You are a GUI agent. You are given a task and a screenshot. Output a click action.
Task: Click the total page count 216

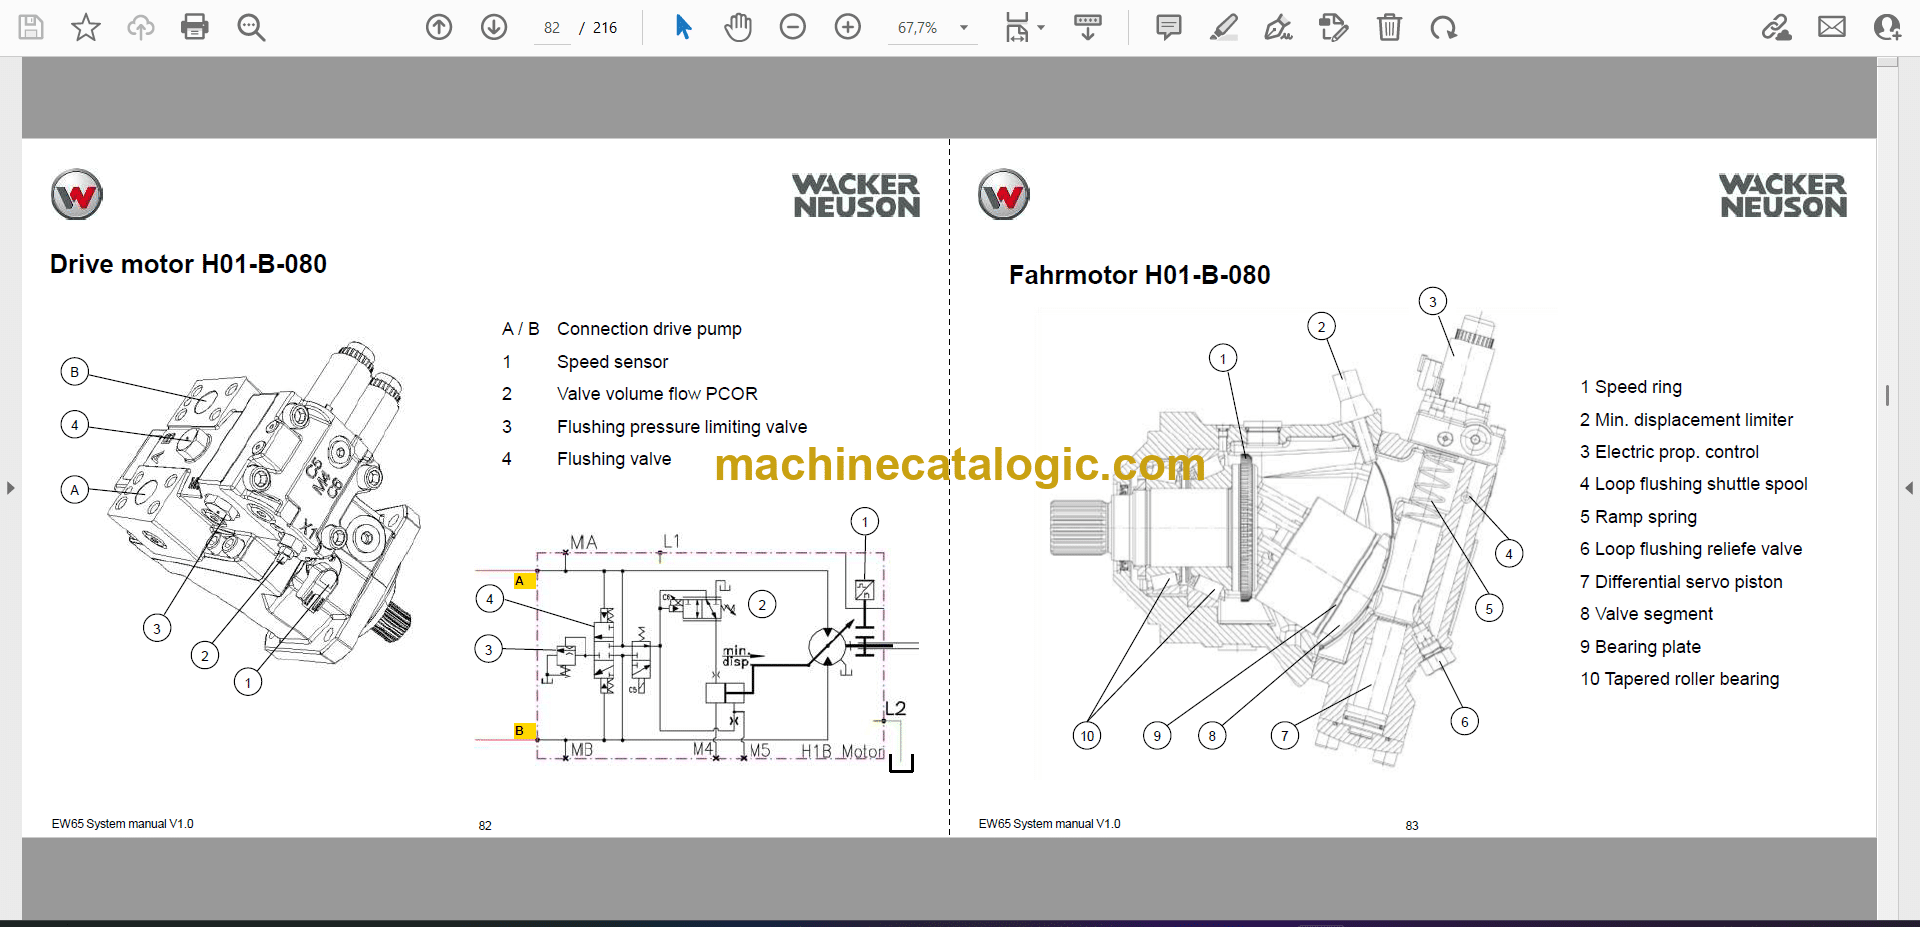(x=605, y=28)
